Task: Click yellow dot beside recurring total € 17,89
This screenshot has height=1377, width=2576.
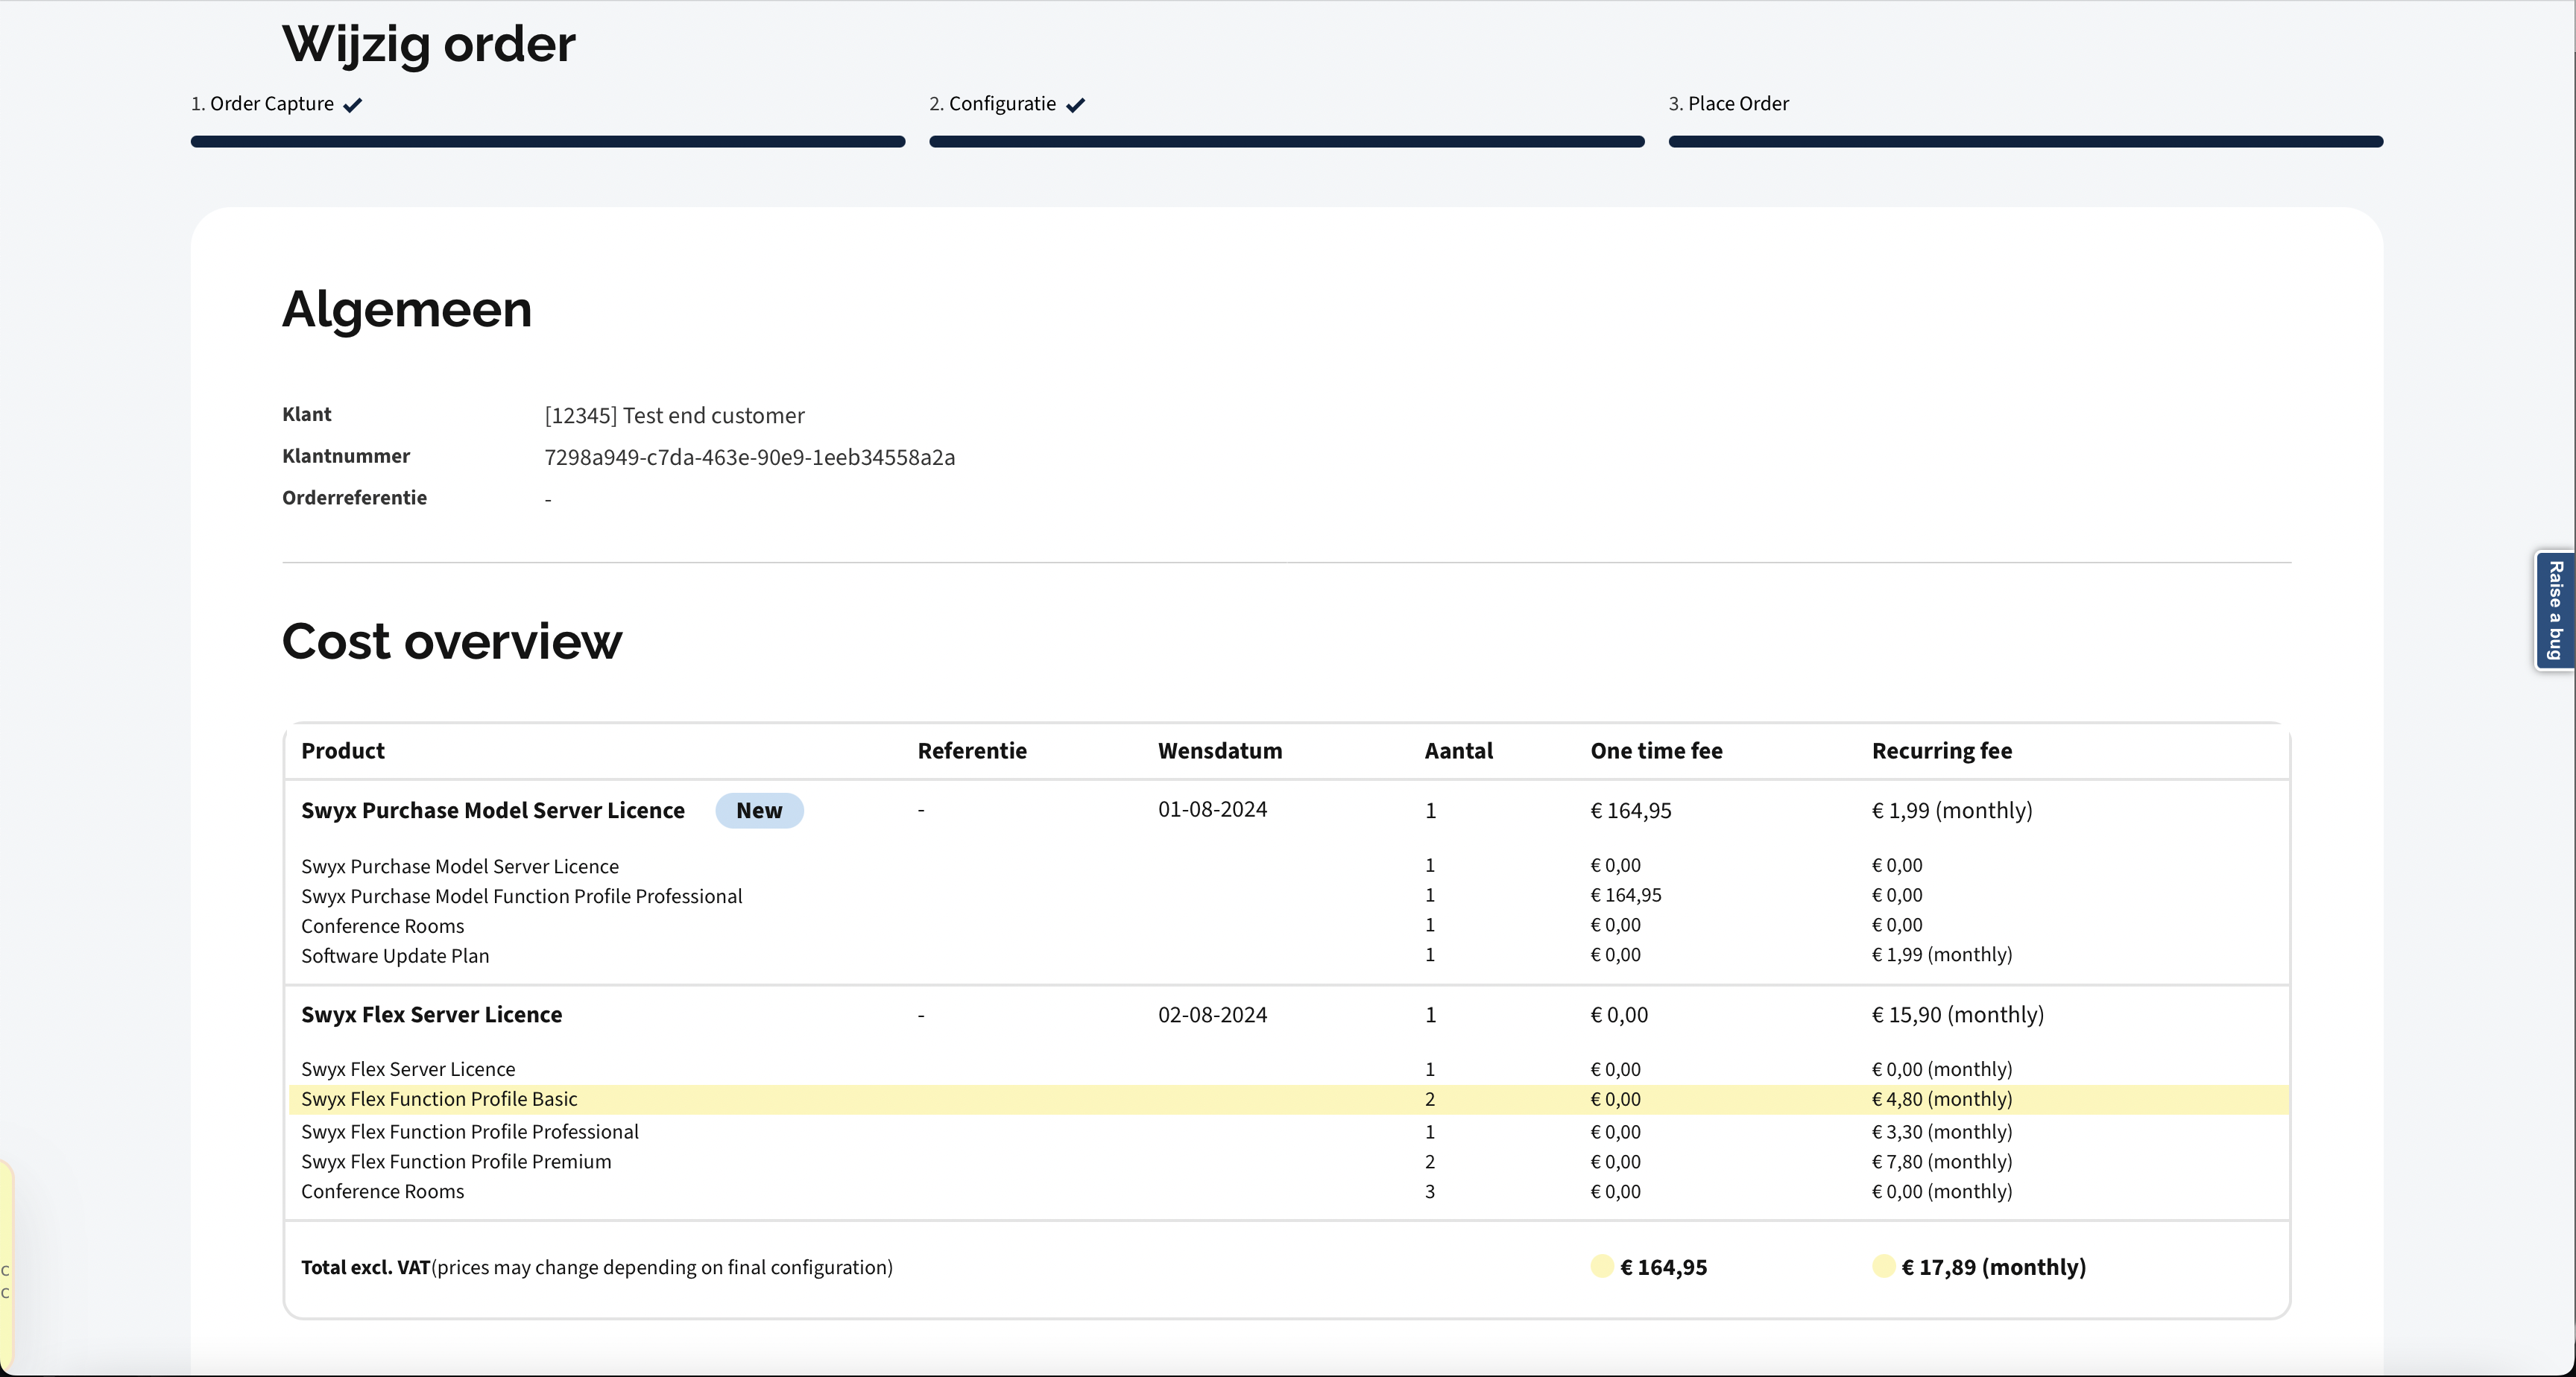Action: pos(1883,1266)
